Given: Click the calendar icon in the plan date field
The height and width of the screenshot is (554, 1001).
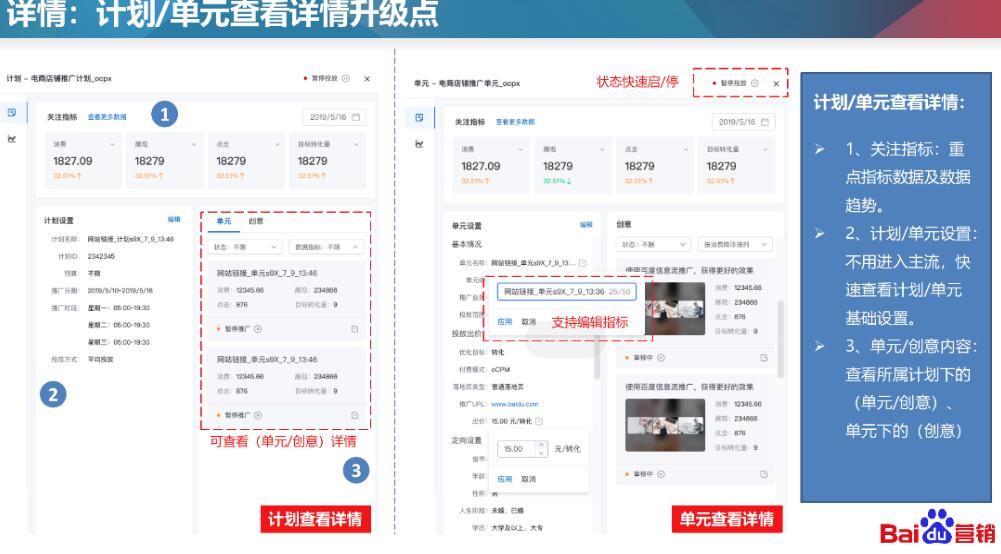Looking at the screenshot, I should (356, 117).
